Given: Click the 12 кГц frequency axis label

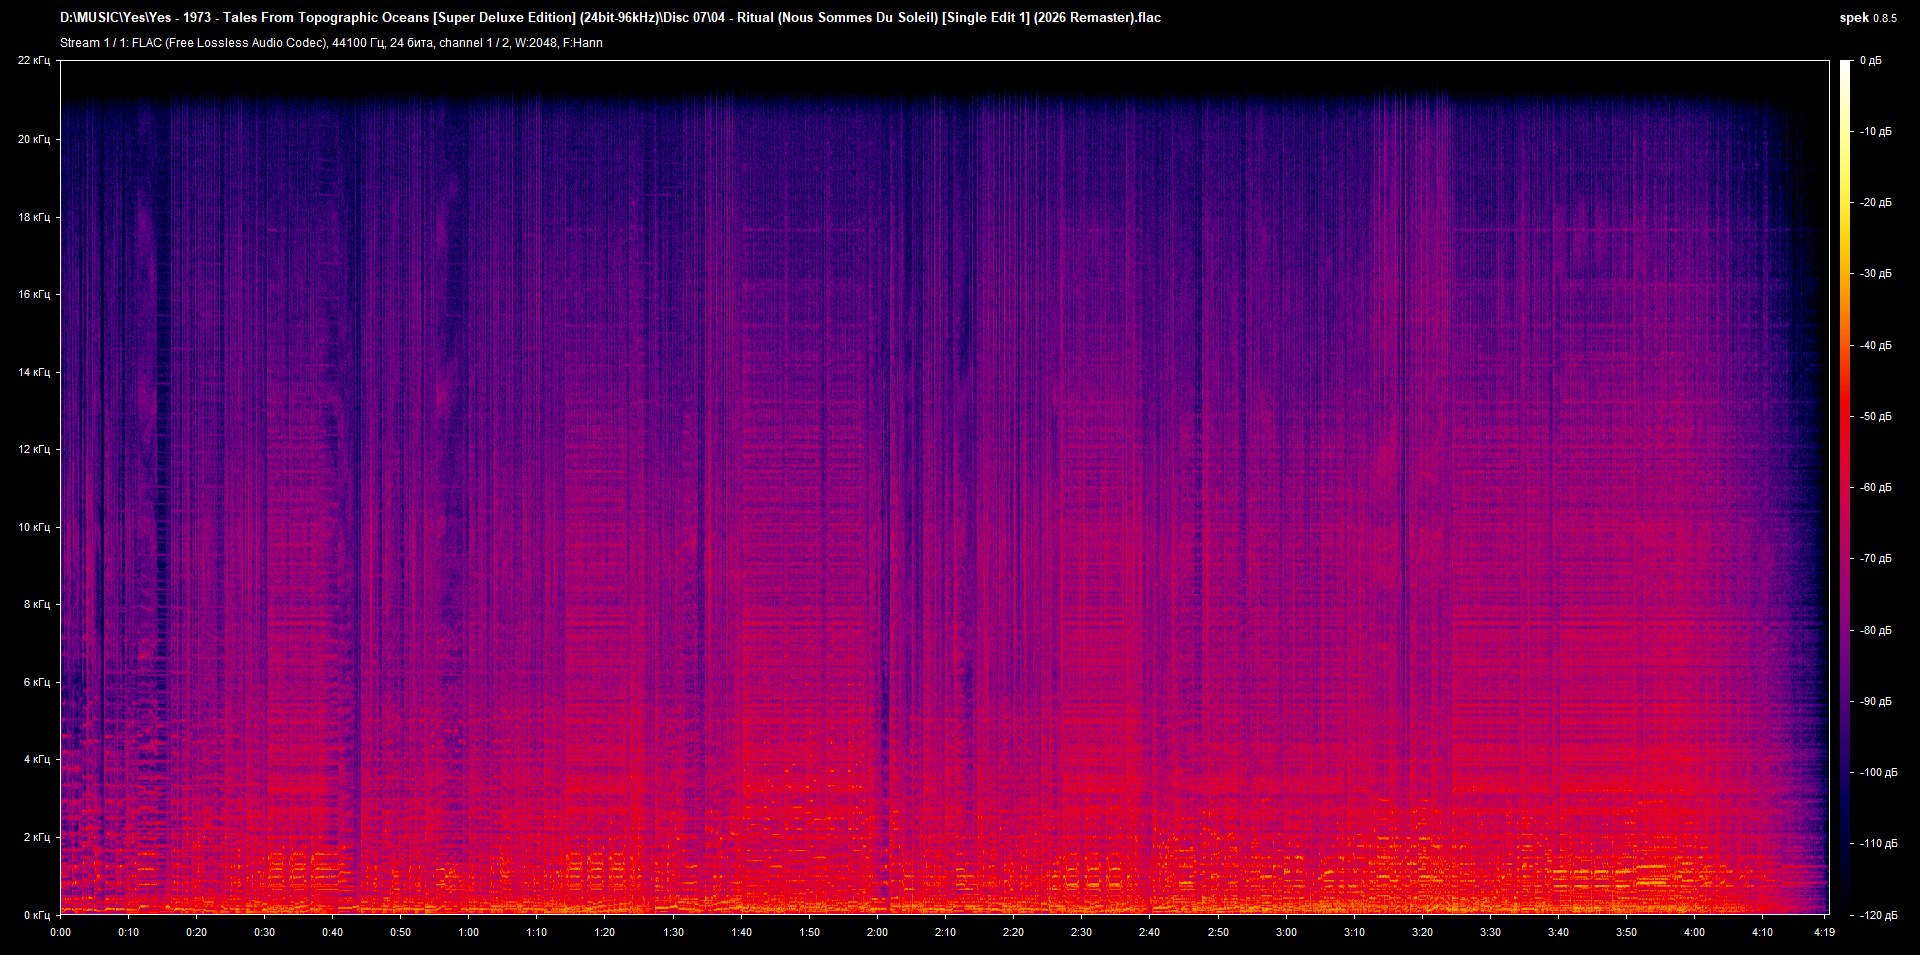Looking at the screenshot, I should click(34, 449).
